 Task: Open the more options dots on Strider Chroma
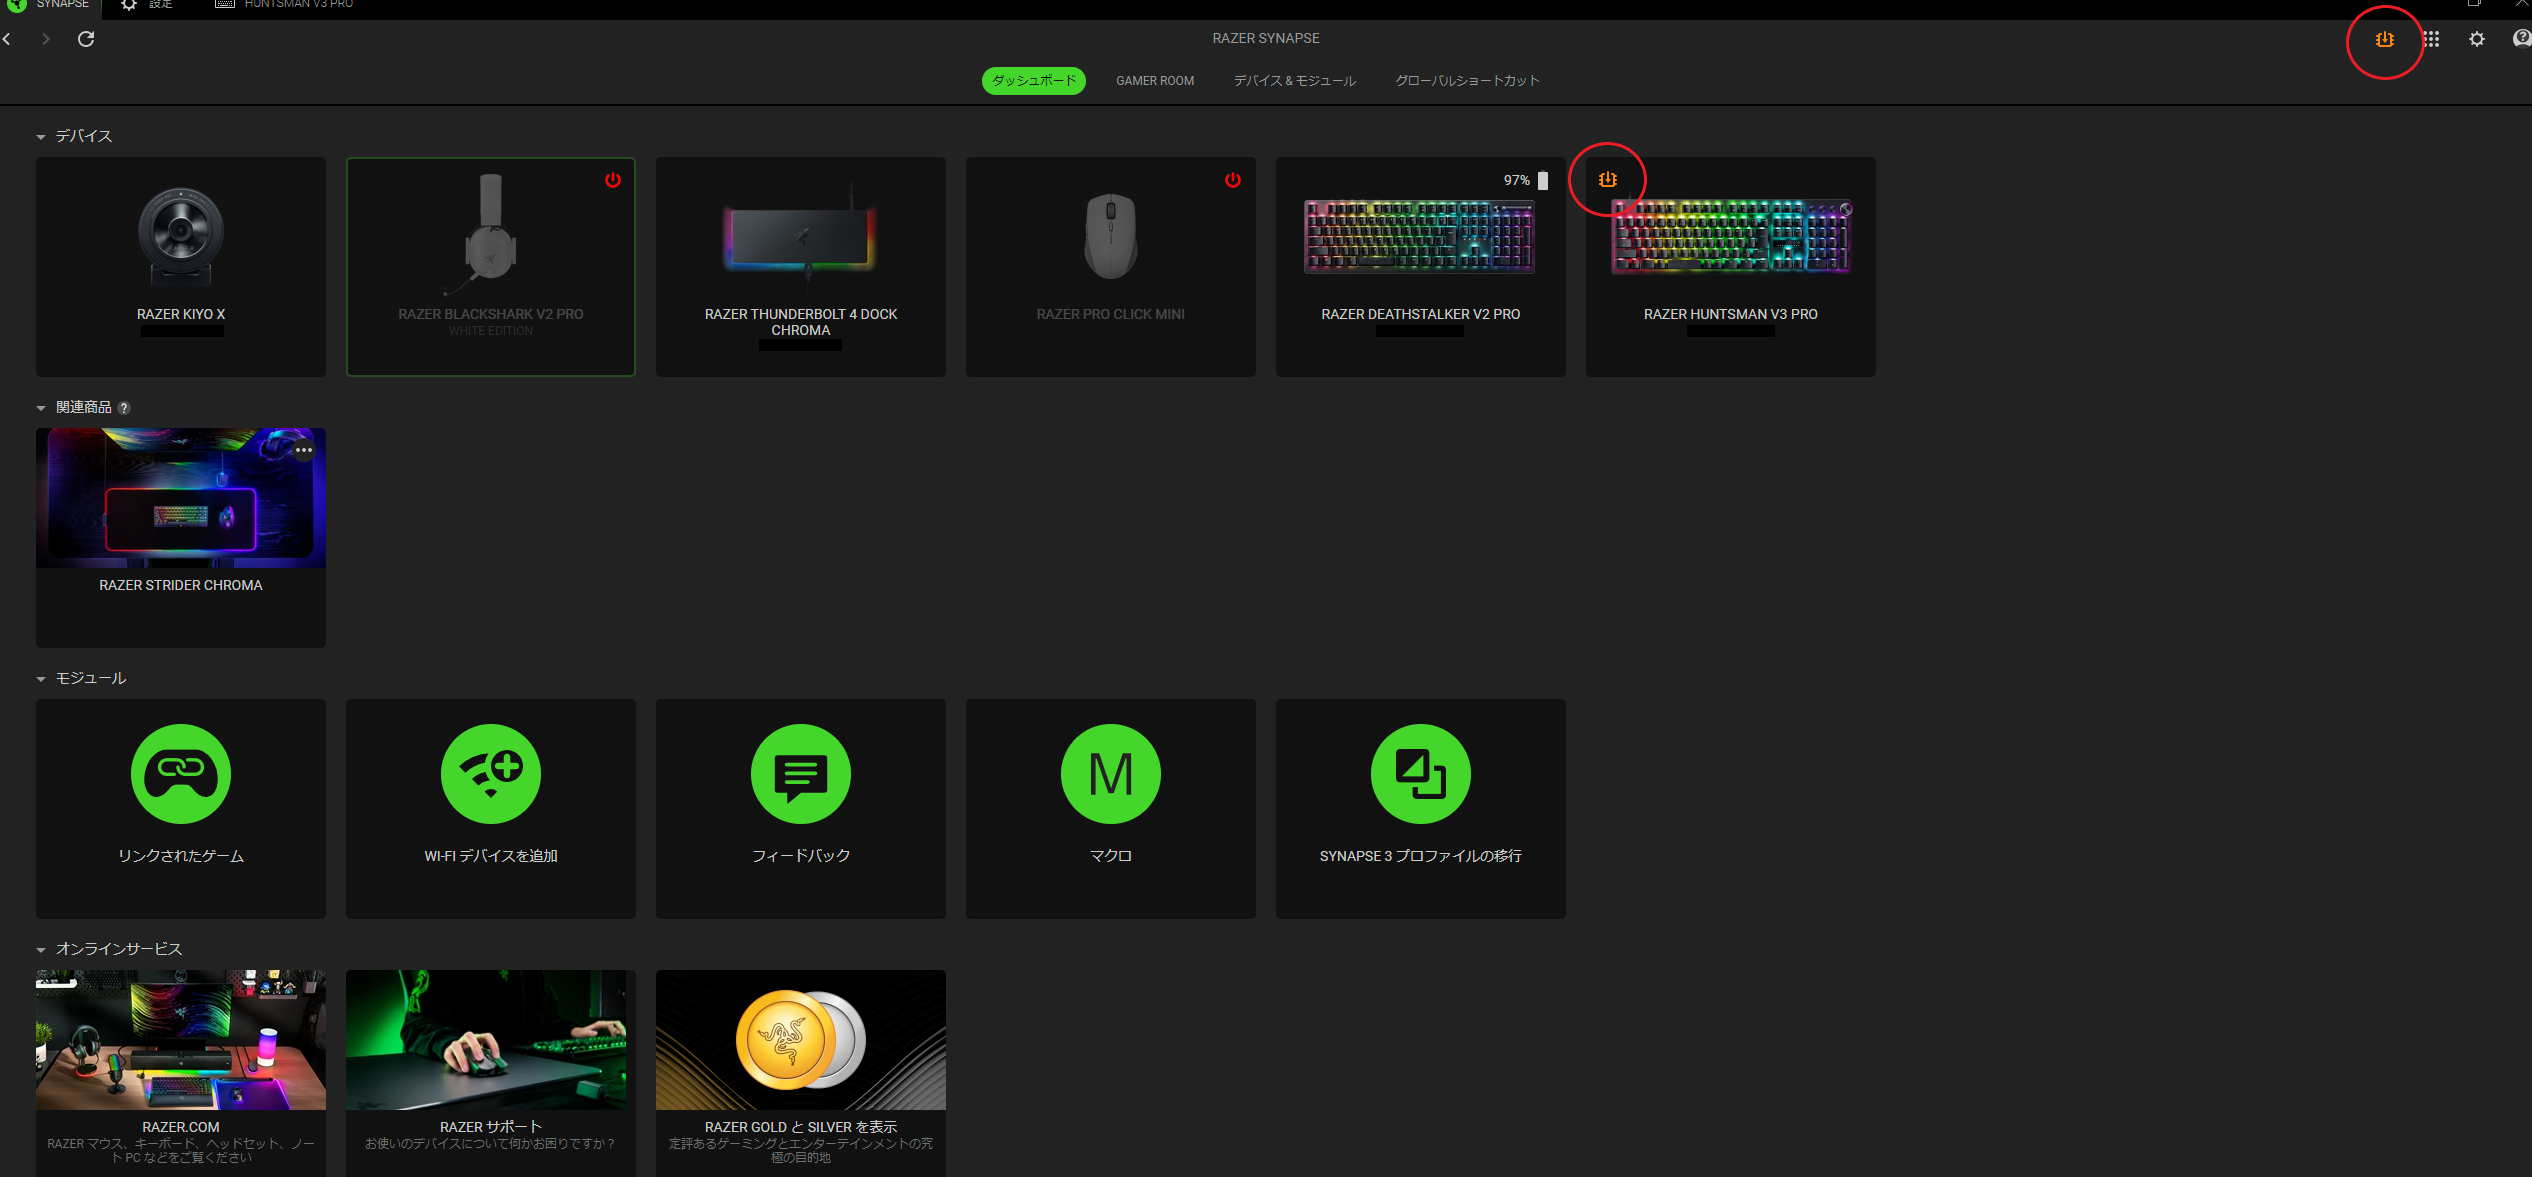[304, 450]
